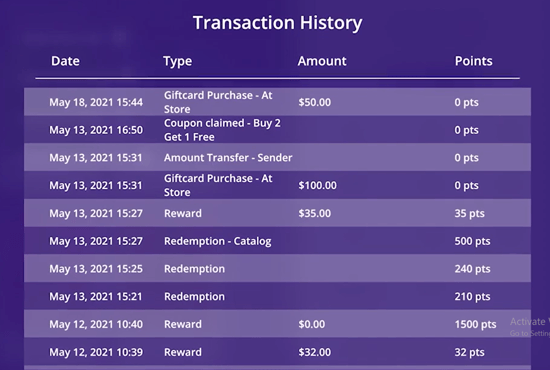550x370 pixels.
Task: Click the $50.00 giftcard amount
Action: (315, 102)
